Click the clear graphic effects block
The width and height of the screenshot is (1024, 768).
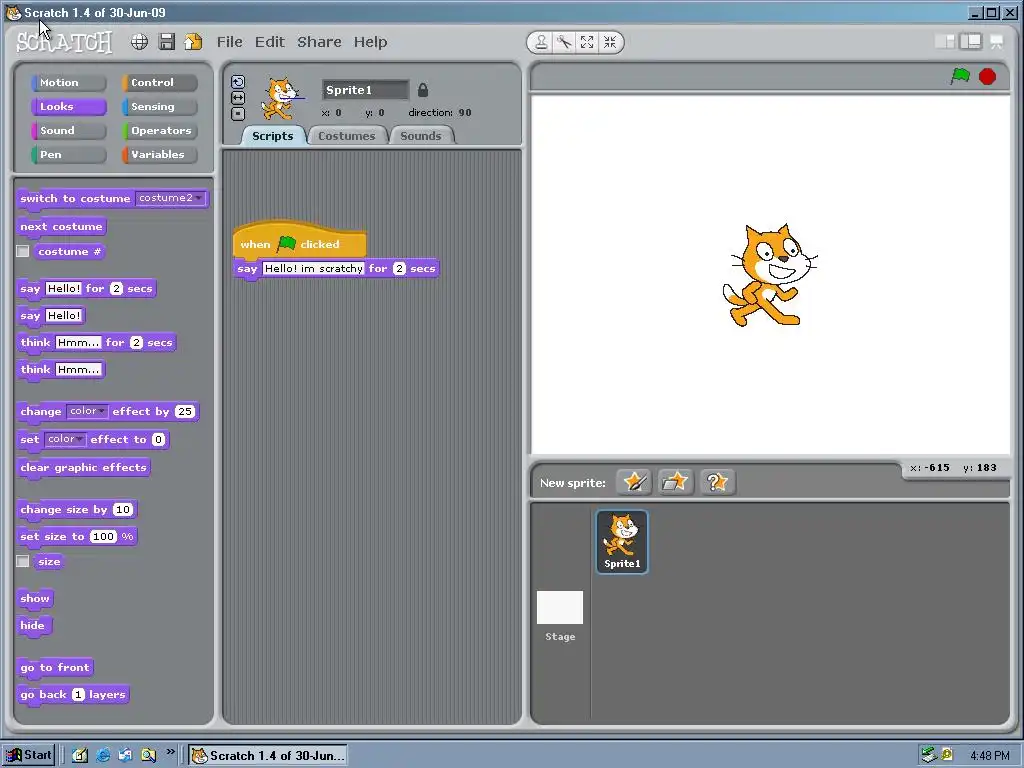tap(84, 468)
